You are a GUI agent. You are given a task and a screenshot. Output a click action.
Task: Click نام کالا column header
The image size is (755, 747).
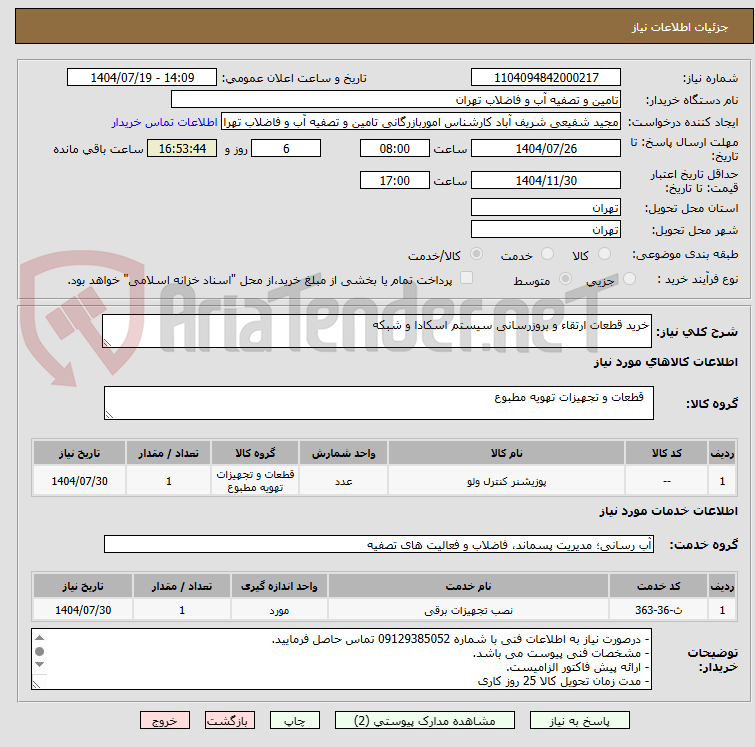[x=506, y=453]
